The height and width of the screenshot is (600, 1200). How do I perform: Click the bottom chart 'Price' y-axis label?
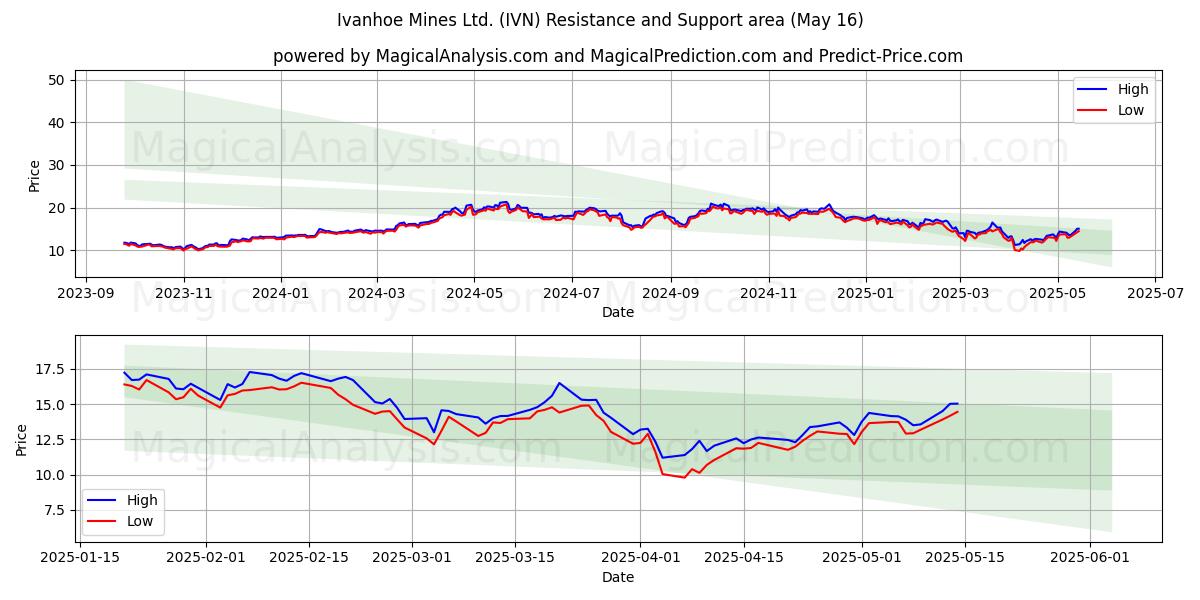click(21, 439)
